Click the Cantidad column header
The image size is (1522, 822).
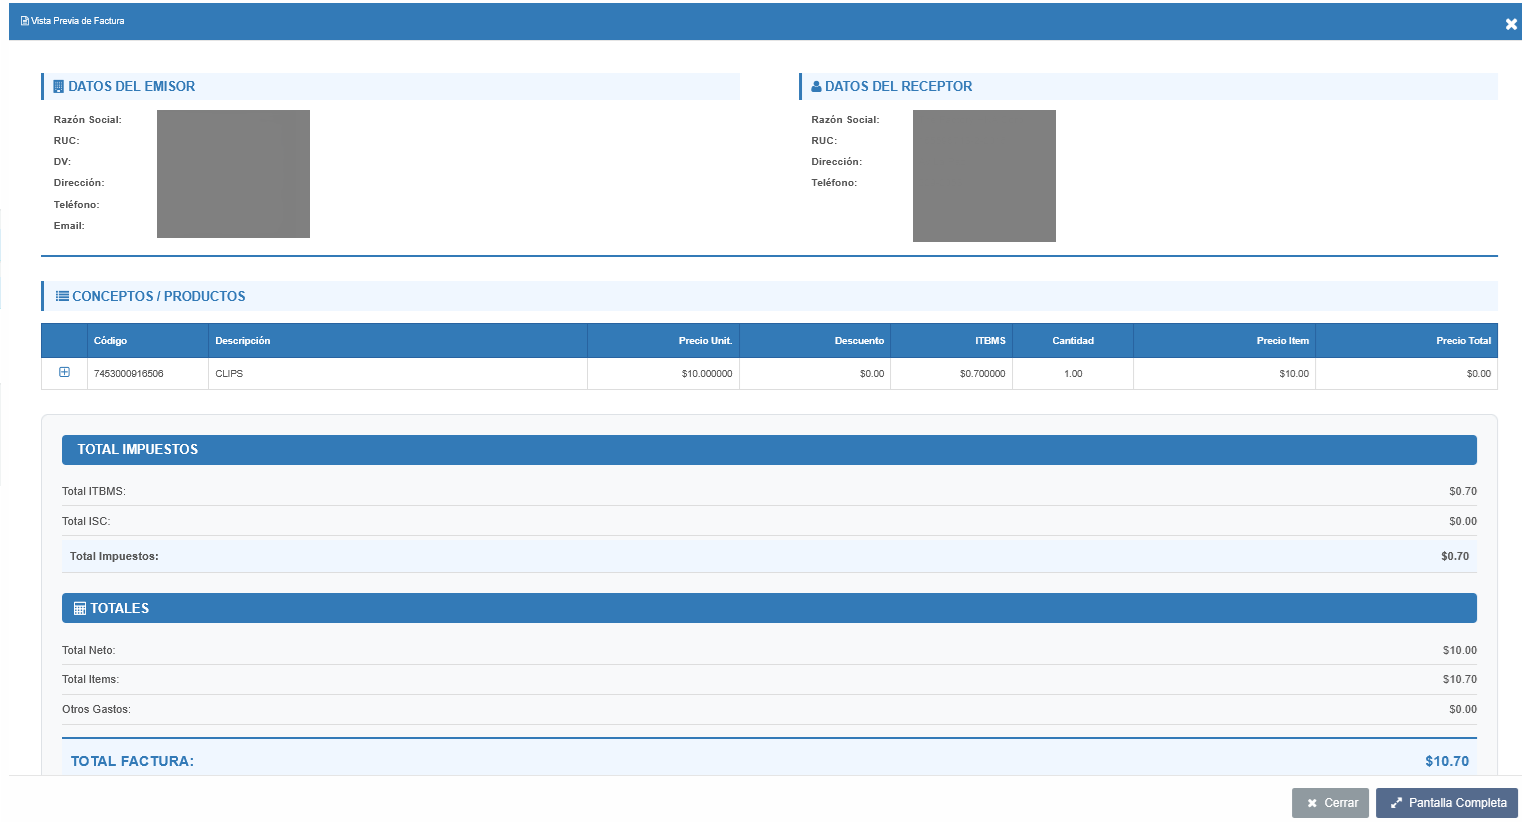pyautogui.click(x=1073, y=341)
